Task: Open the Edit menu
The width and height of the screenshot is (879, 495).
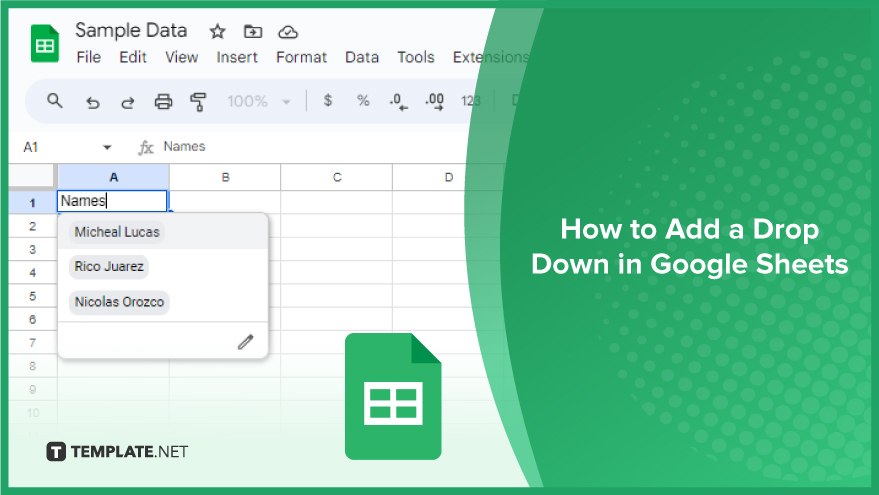Action: 133,57
